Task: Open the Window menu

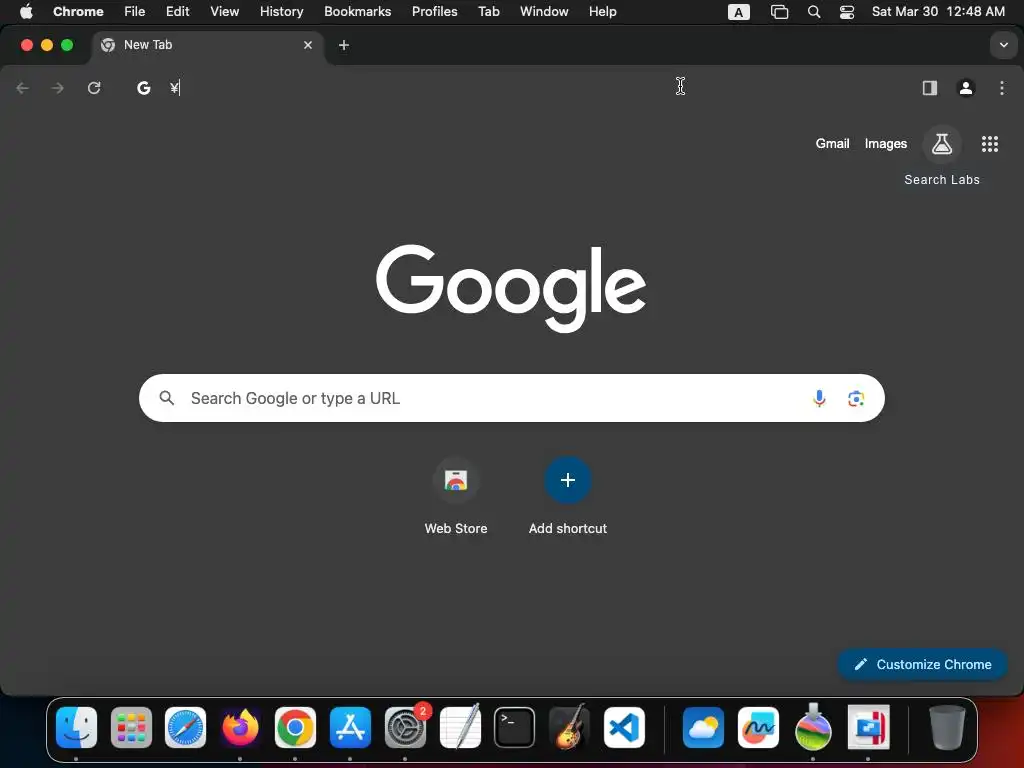Action: 544,12
